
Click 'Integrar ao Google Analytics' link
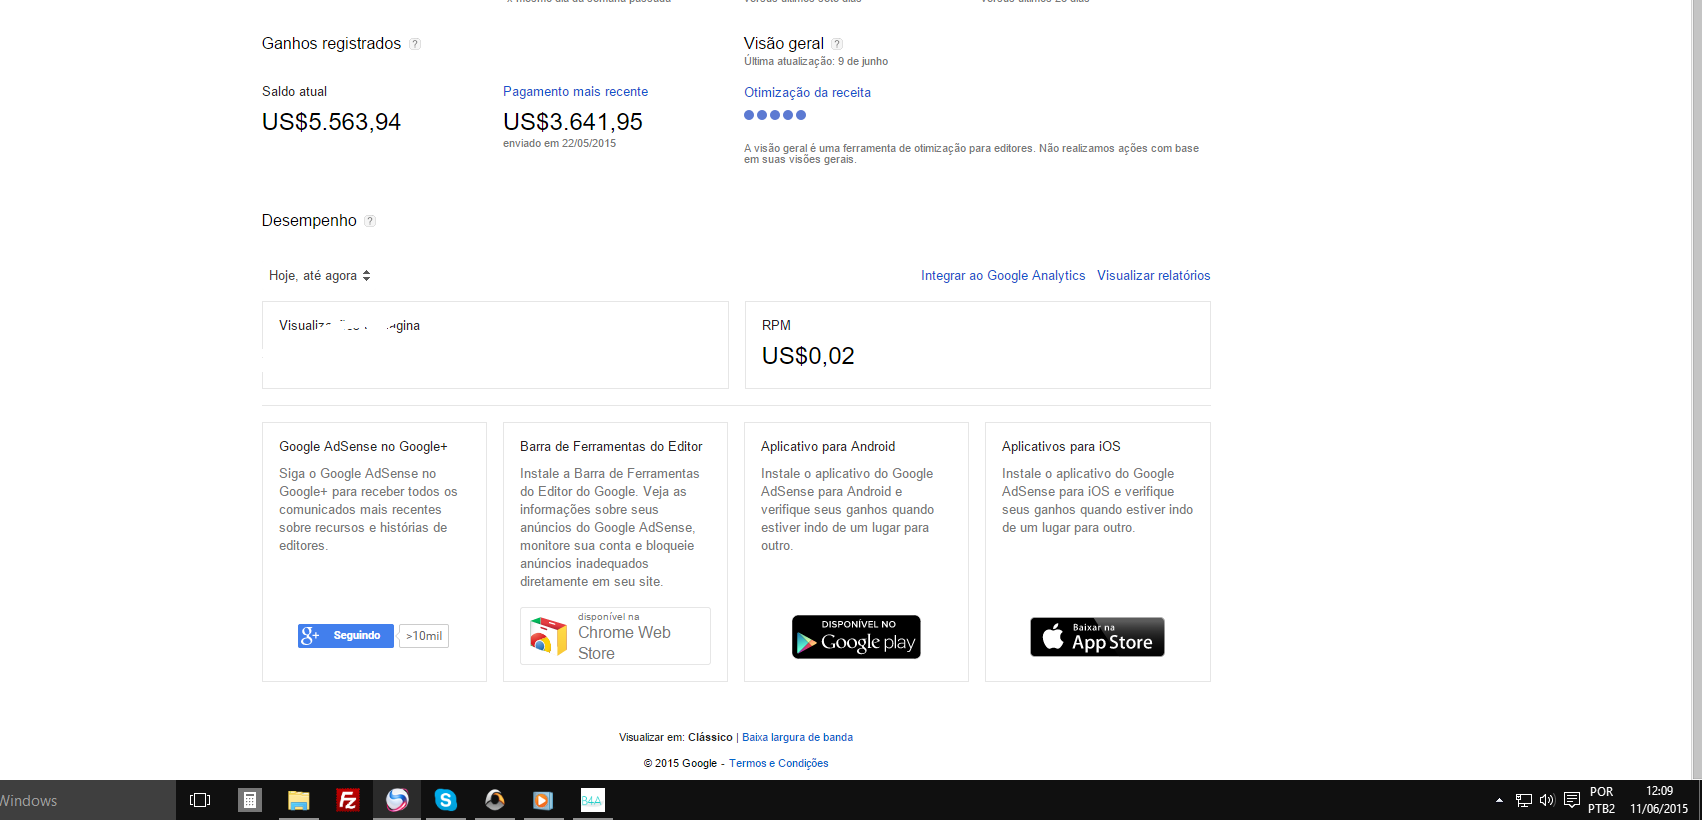click(x=1003, y=276)
